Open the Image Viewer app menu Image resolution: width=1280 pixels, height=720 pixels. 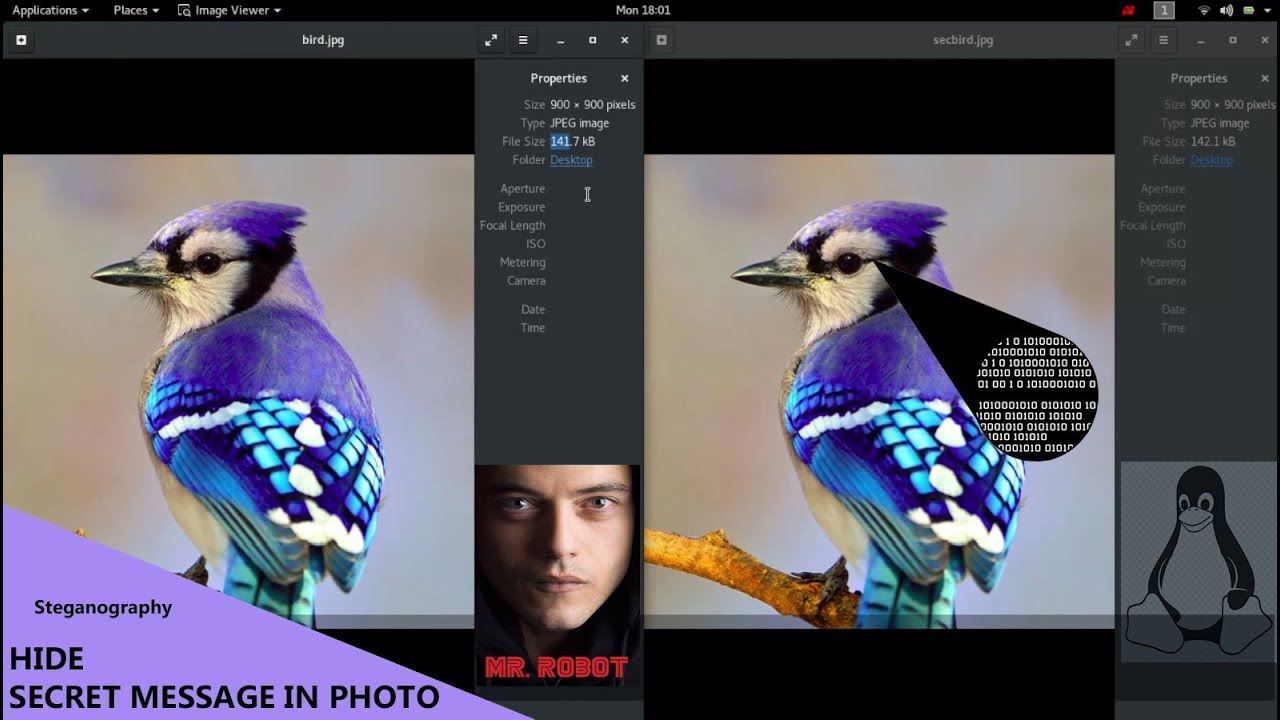[229, 10]
